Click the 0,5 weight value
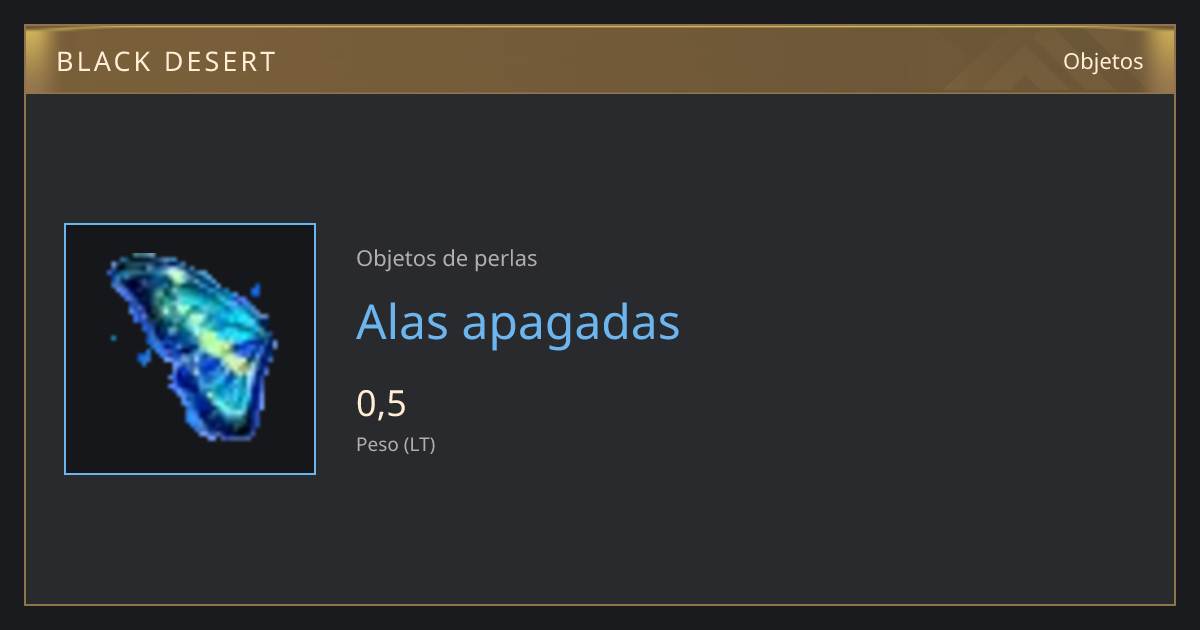 coord(381,403)
